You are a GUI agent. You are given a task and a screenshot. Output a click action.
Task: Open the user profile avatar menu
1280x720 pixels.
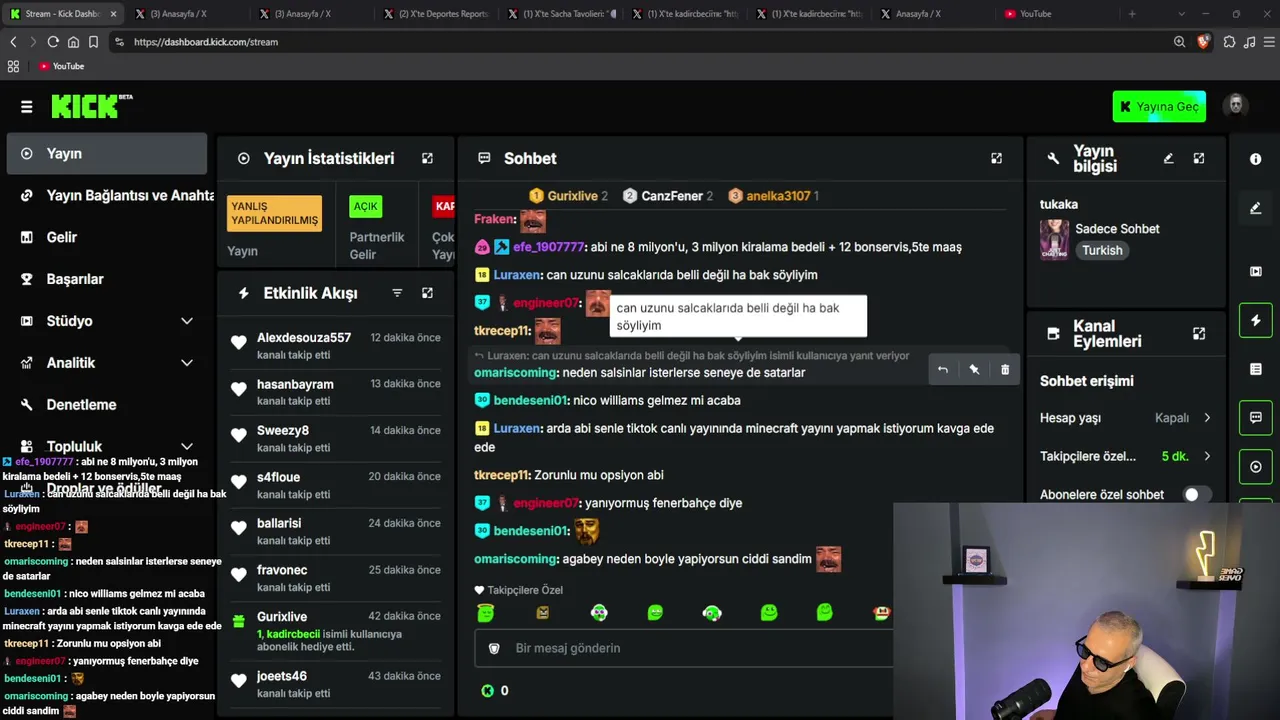click(1236, 106)
